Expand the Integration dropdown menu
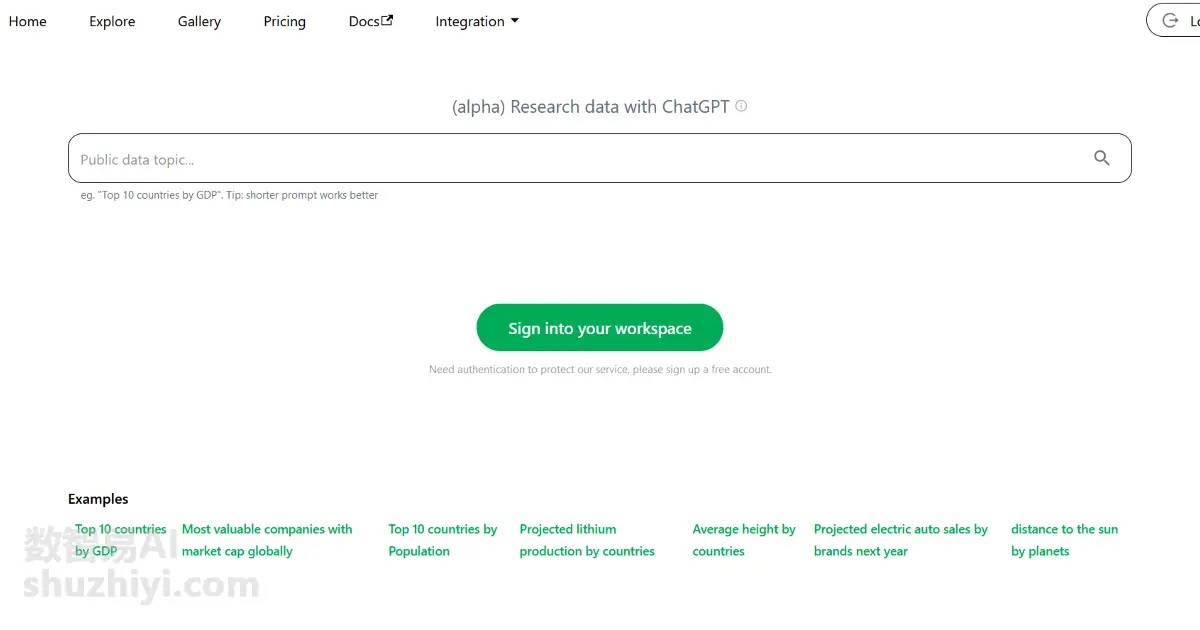 pyautogui.click(x=477, y=21)
